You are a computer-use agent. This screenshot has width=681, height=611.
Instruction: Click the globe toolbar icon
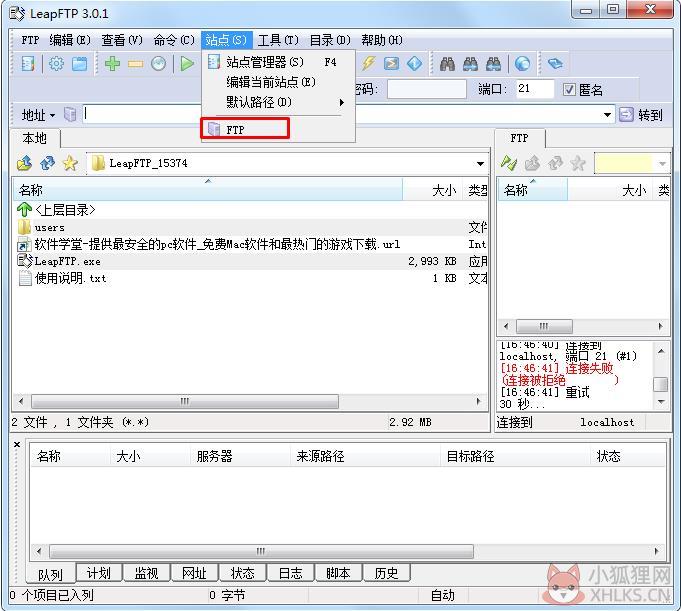(x=522, y=64)
